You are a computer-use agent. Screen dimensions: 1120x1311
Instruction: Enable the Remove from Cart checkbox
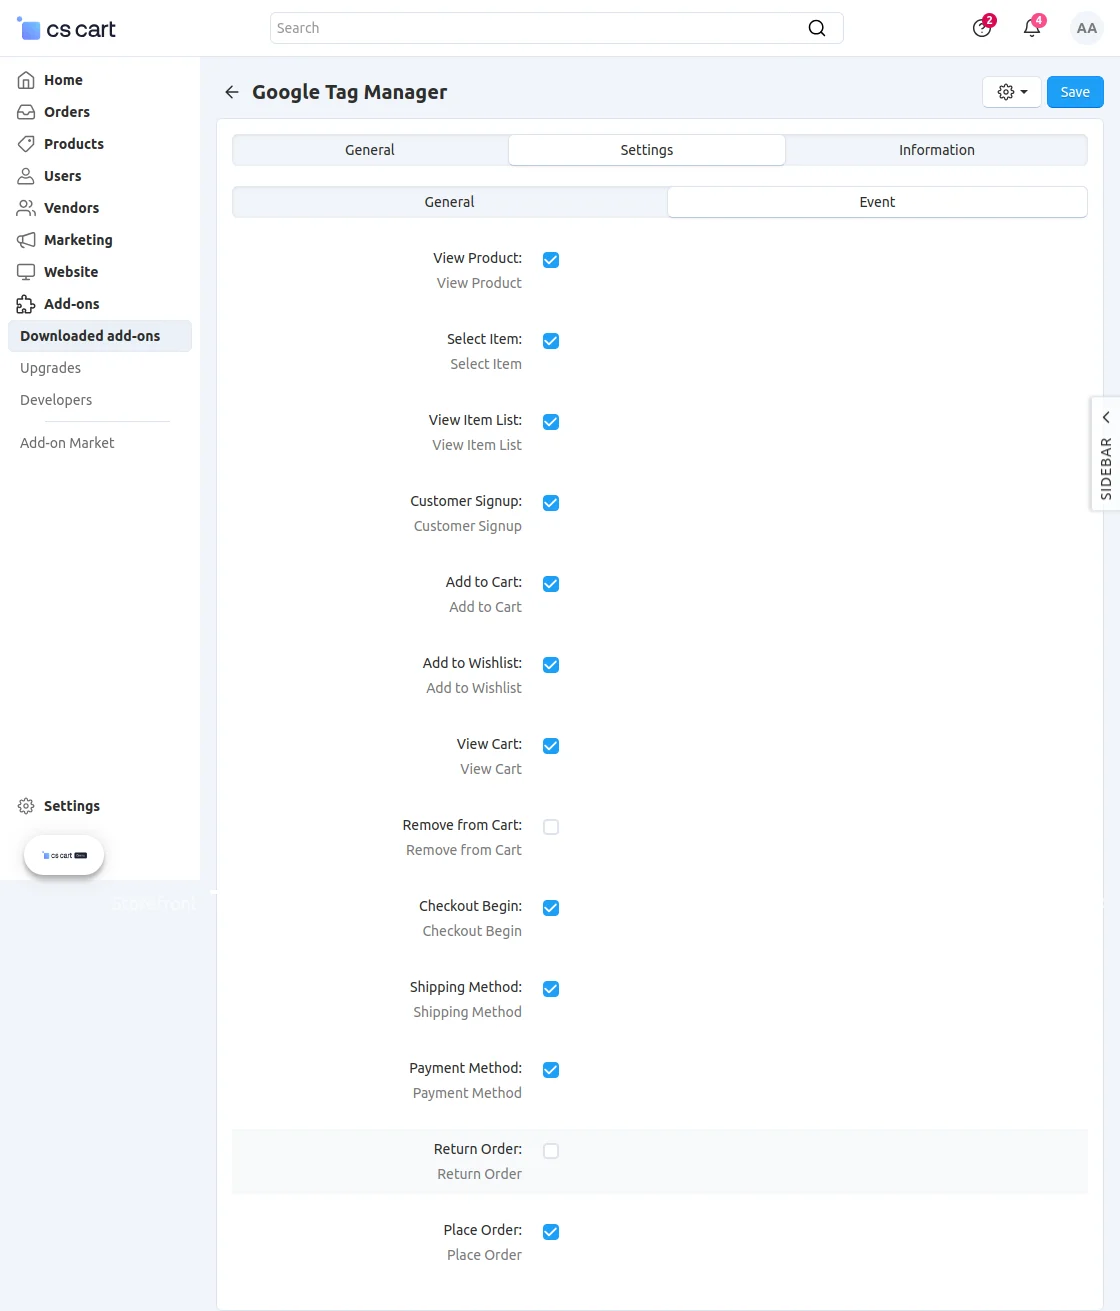551,827
